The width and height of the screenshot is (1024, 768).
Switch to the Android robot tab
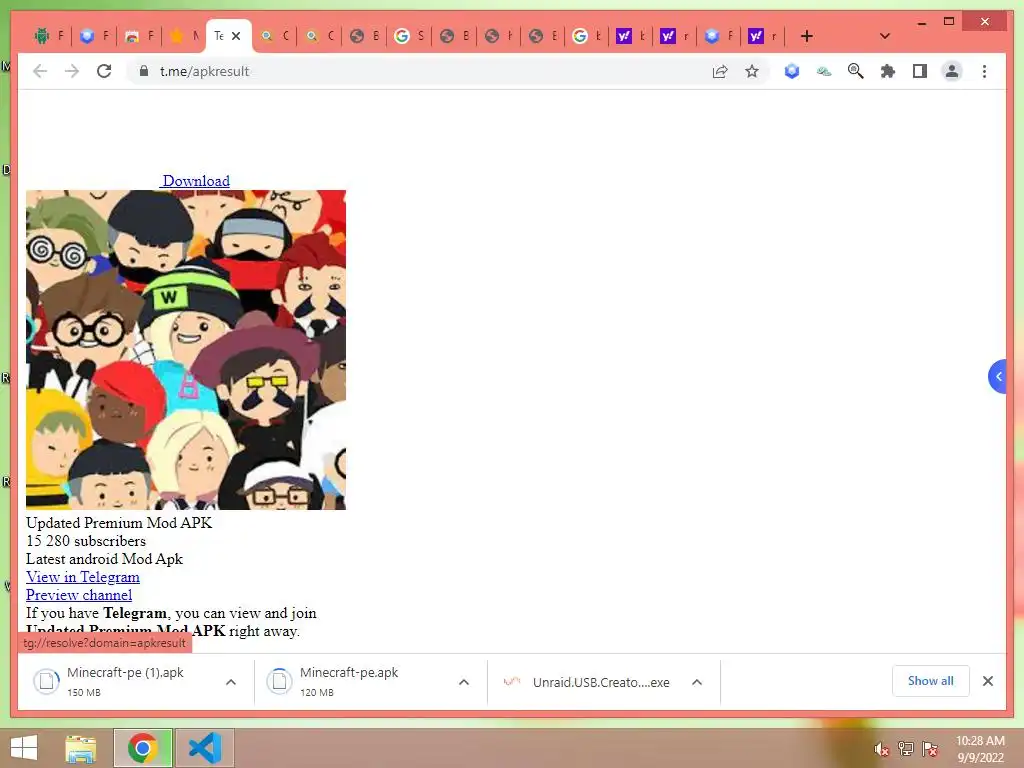pyautogui.click(x=49, y=36)
